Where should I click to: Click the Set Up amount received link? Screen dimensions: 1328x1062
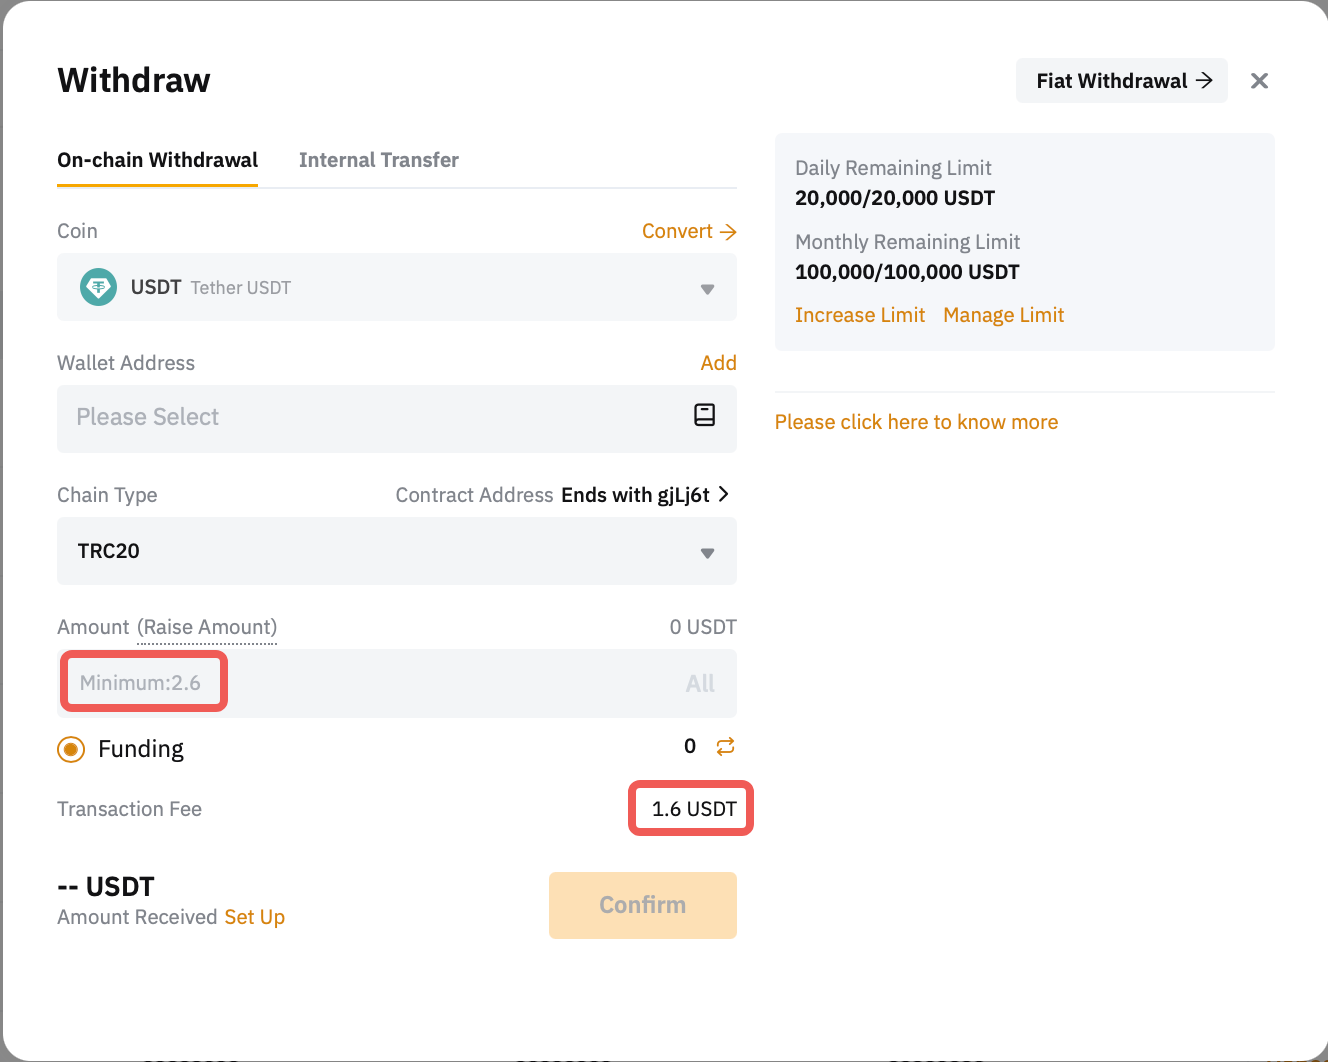click(x=254, y=917)
